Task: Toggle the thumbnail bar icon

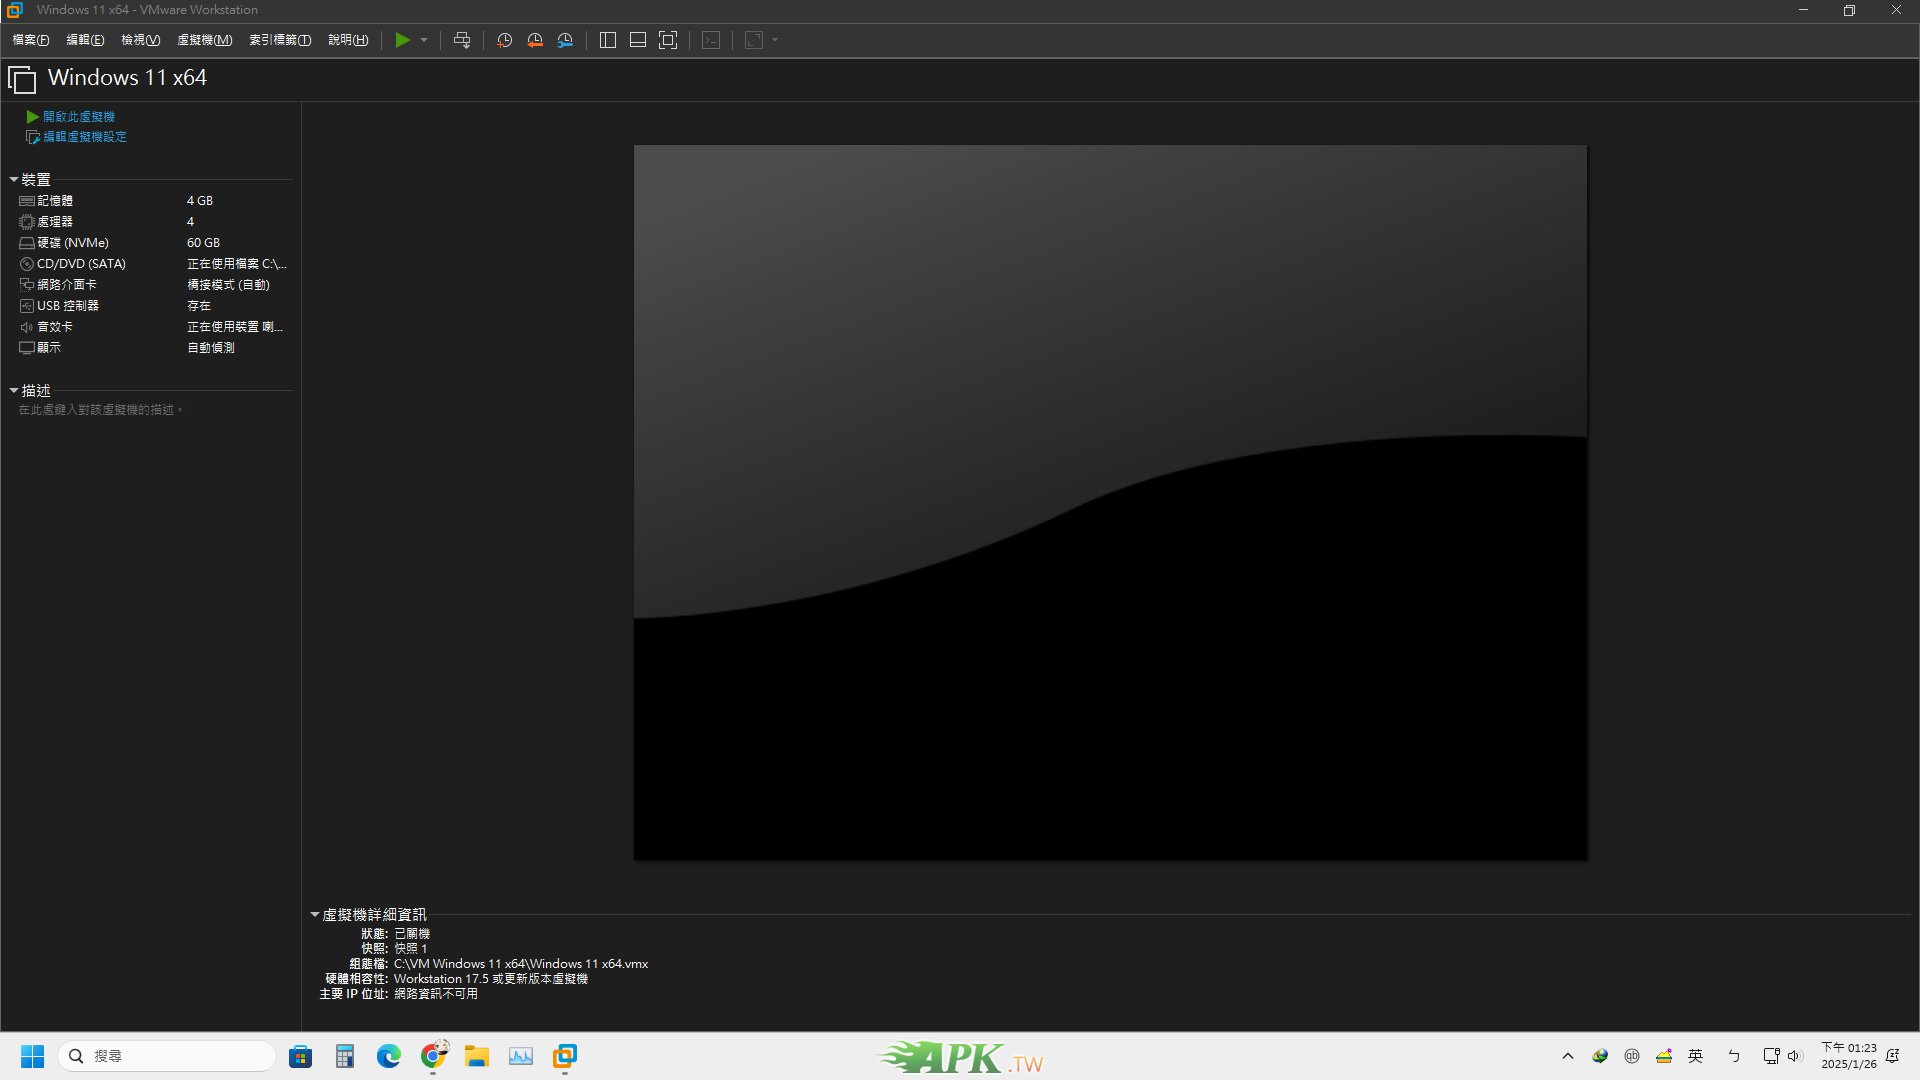Action: pyautogui.click(x=637, y=40)
